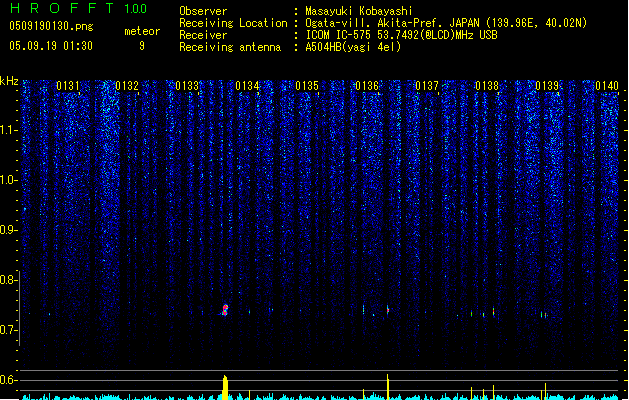The height and width of the screenshot is (400, 629).
Task: Click the 0.9 kHz axis tick label
Action: [8, 230]
